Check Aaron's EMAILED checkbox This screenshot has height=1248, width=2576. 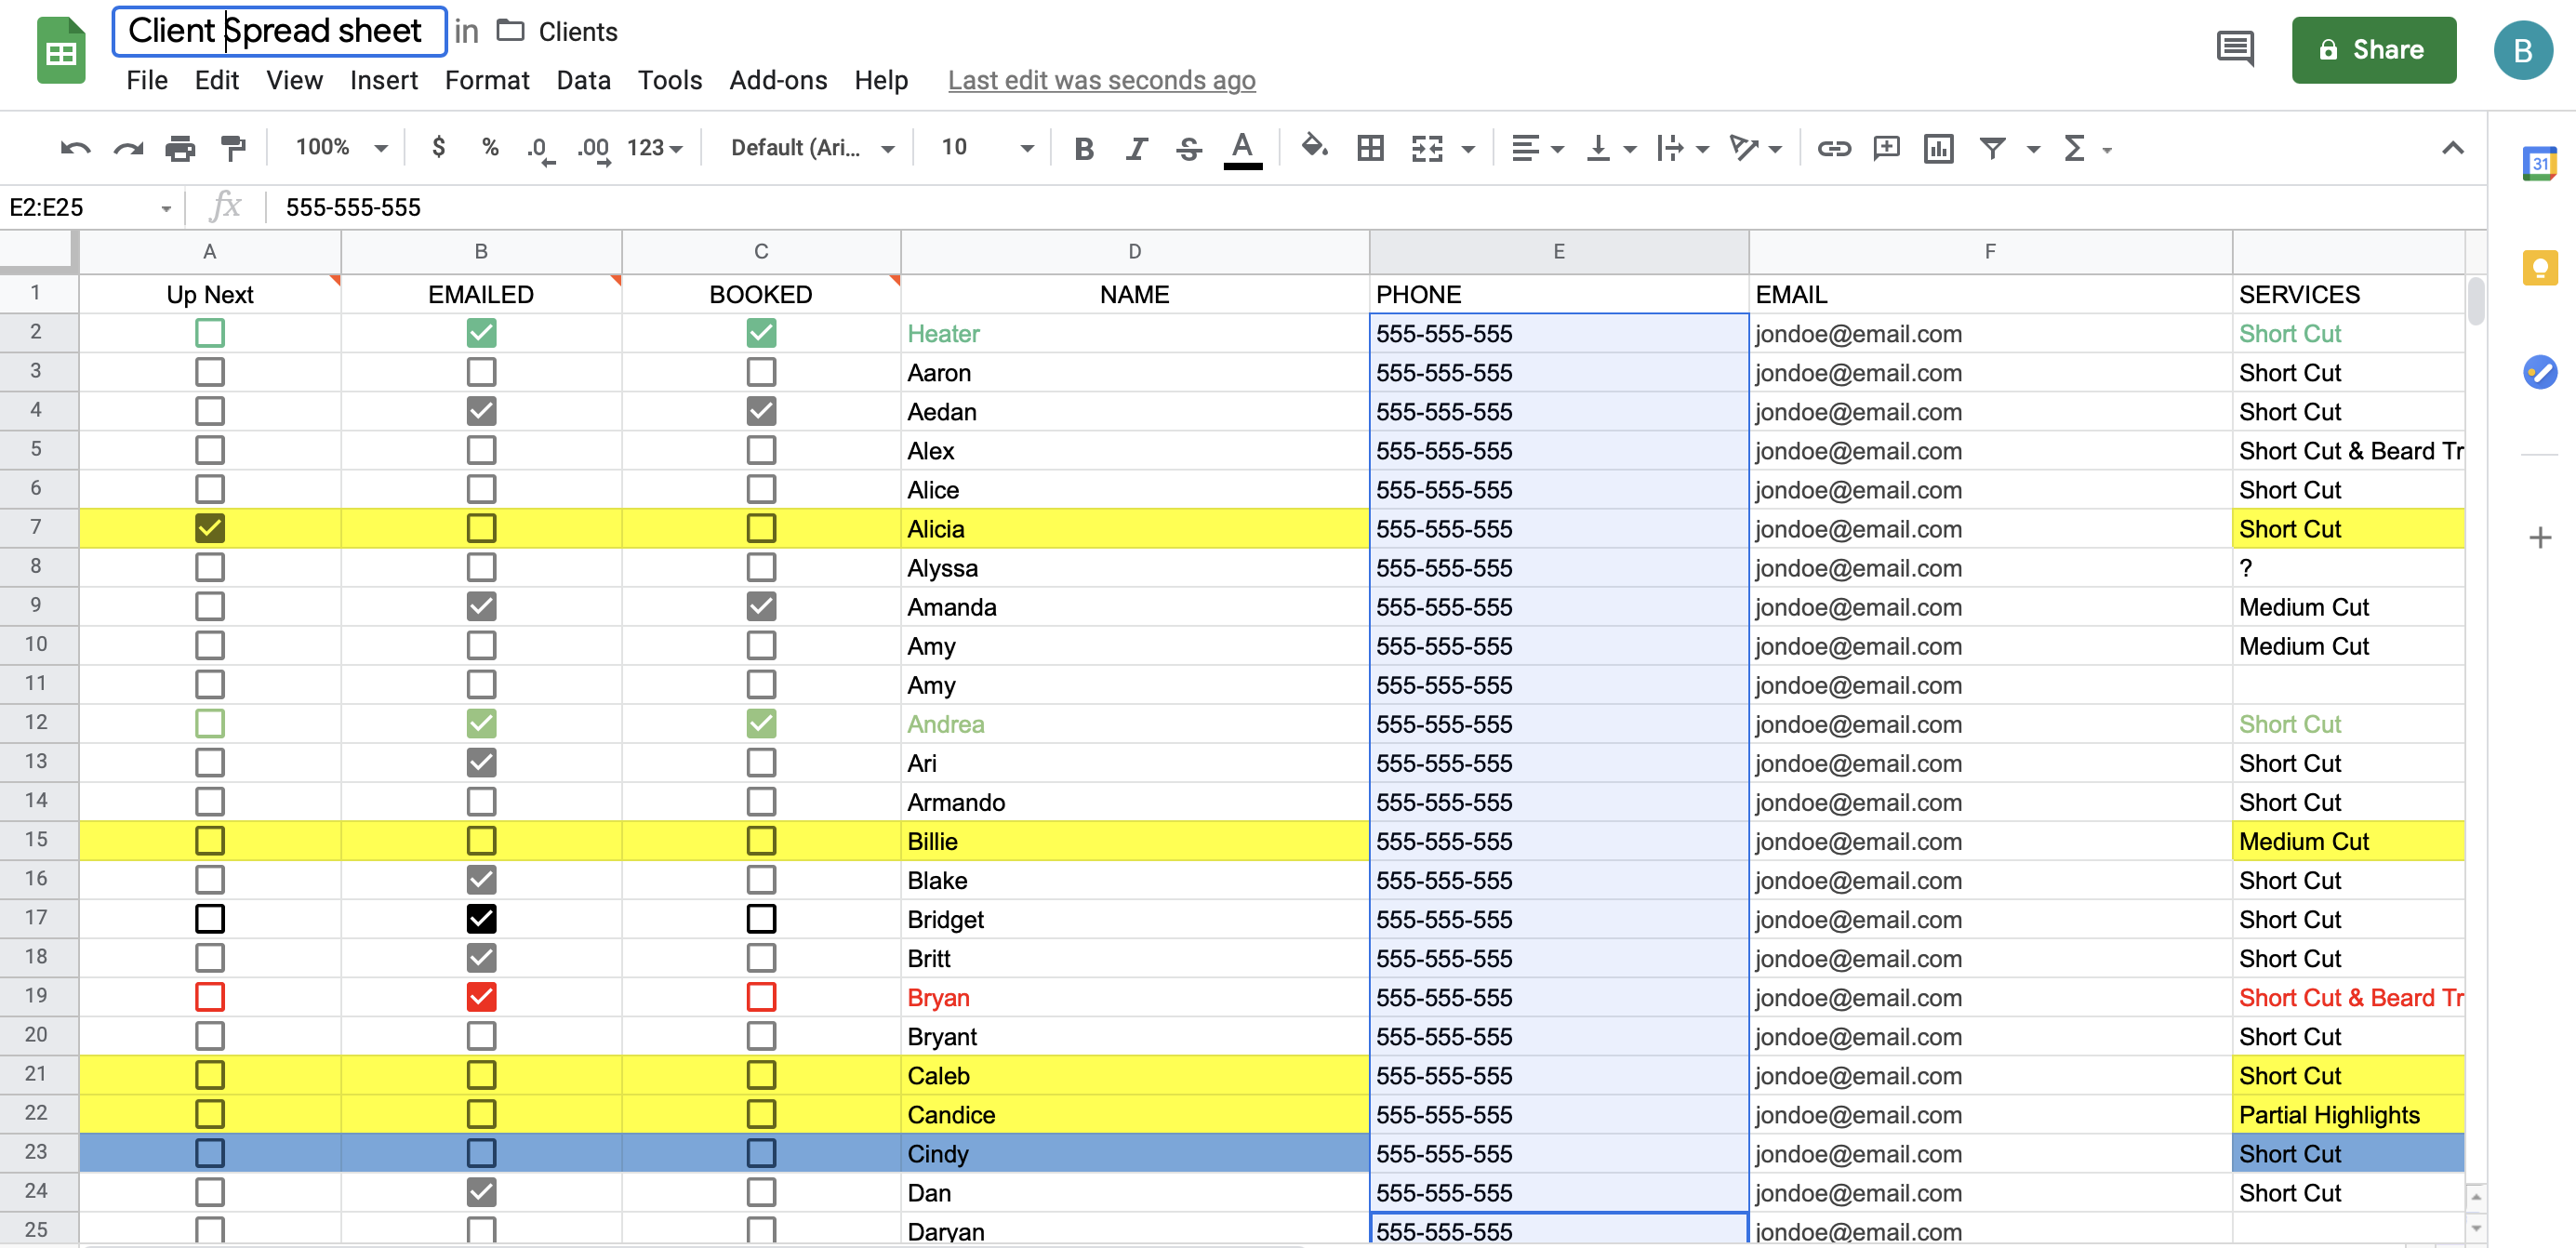tap(481, 372)
